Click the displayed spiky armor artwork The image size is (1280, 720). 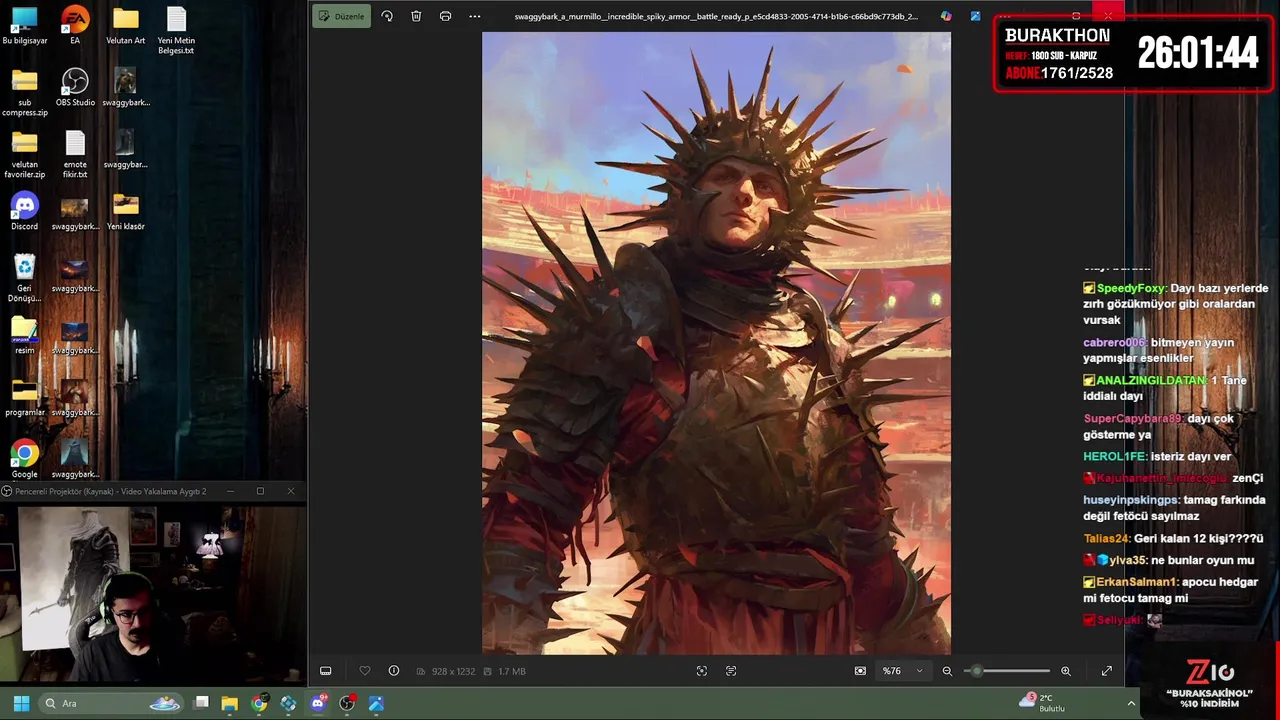[716, 343]
